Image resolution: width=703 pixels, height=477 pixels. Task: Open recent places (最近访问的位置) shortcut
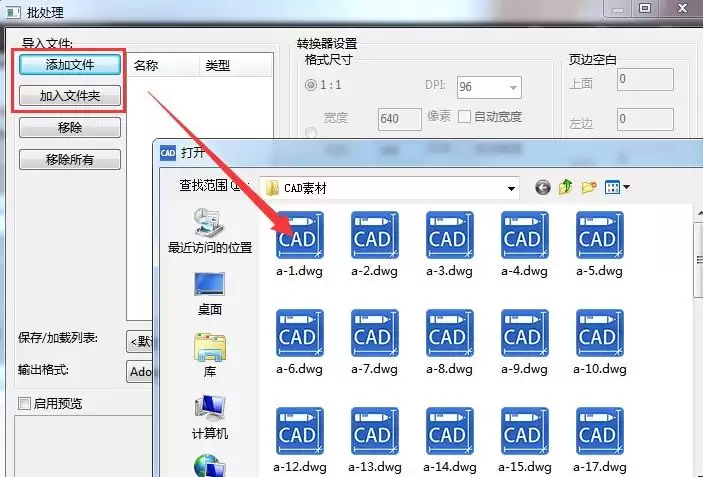(210, 232)
